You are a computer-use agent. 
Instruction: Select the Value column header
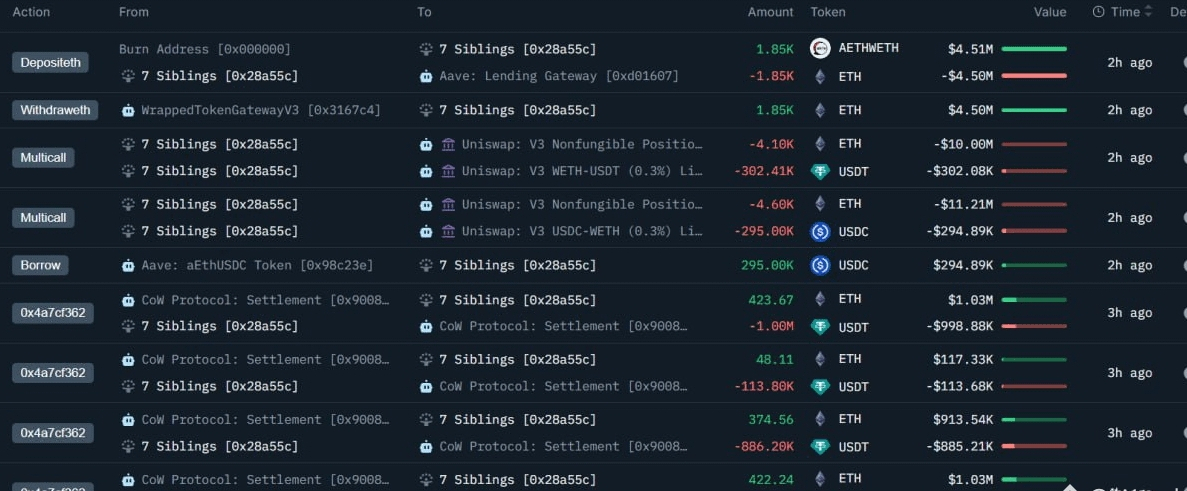click(1050, 12)
